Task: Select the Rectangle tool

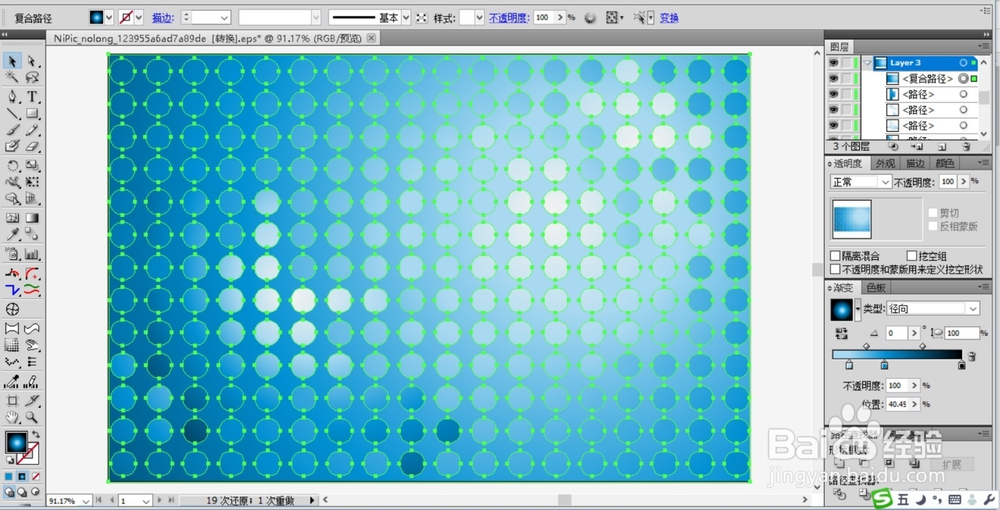Action: [32, 114]
